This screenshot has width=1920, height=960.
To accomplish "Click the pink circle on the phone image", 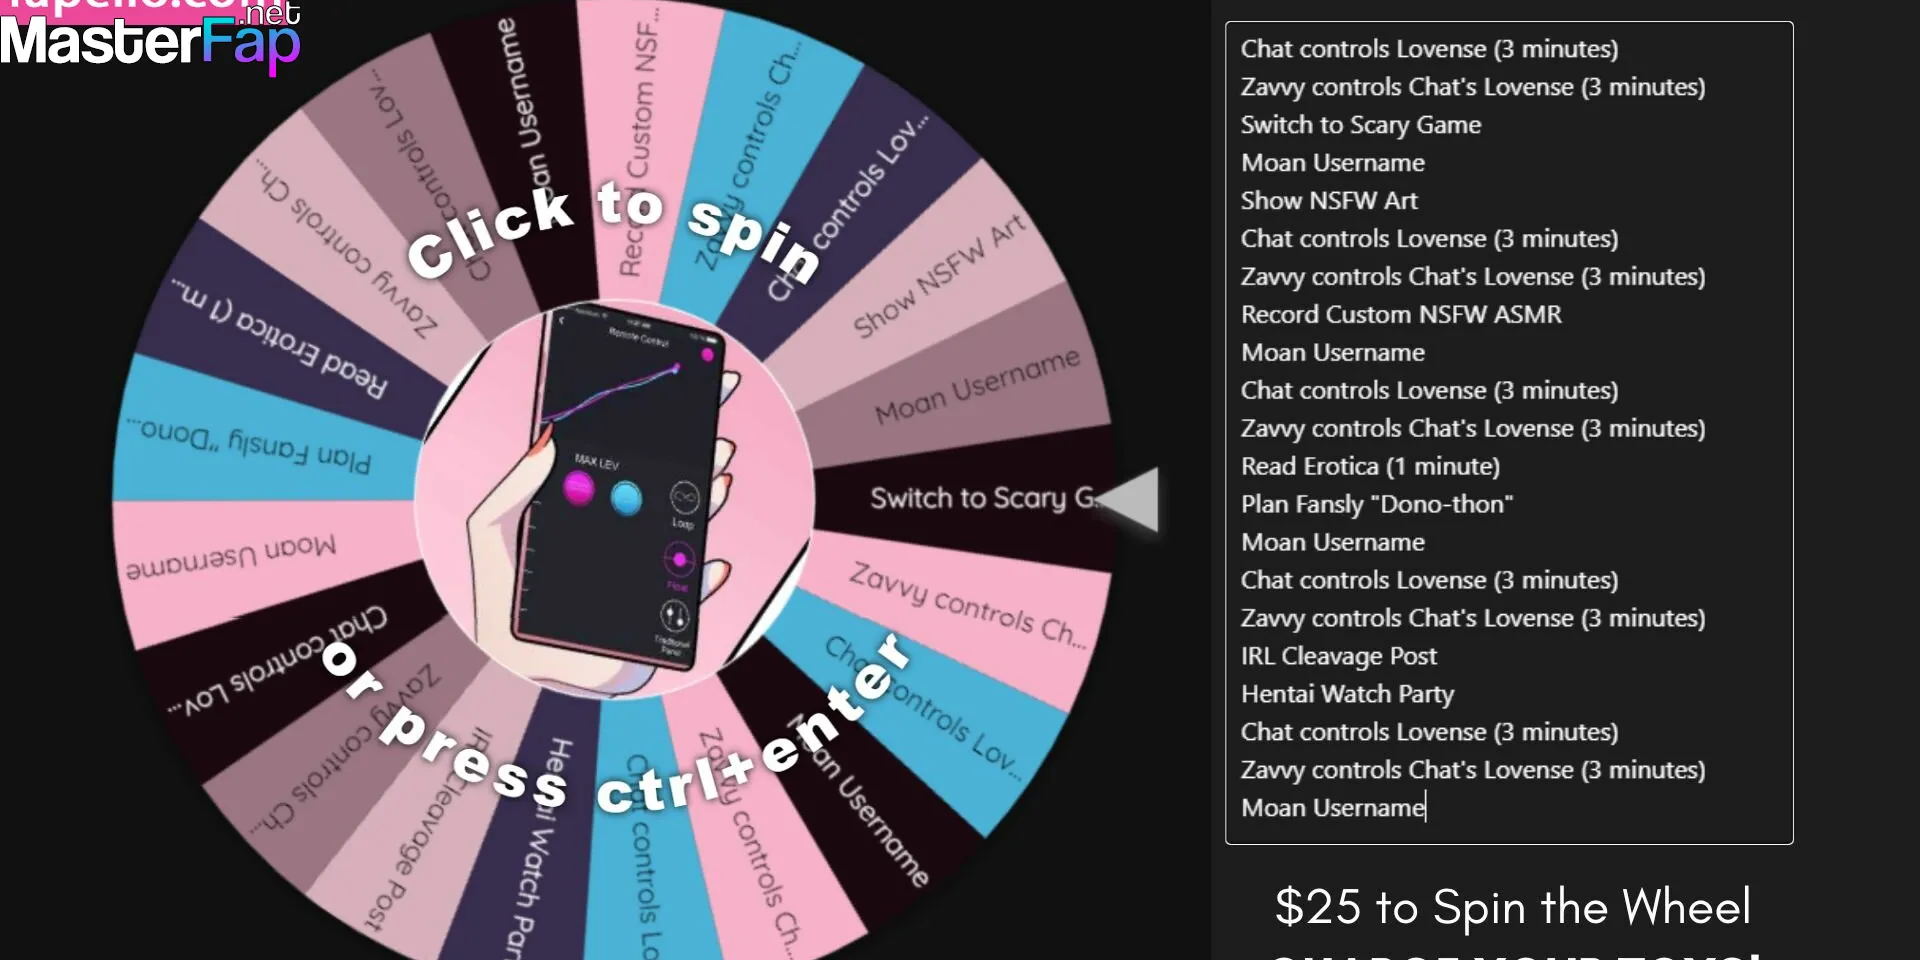I will [578, 489].
